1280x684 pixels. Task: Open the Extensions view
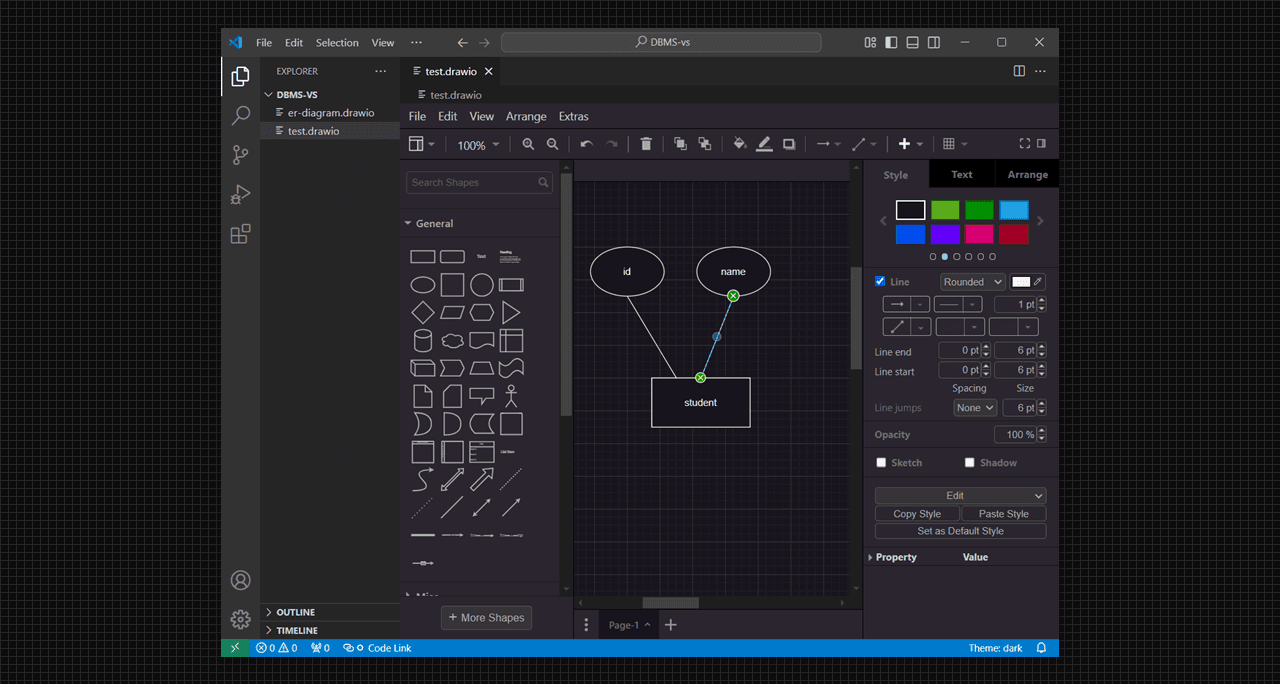[x=240, y=234]
